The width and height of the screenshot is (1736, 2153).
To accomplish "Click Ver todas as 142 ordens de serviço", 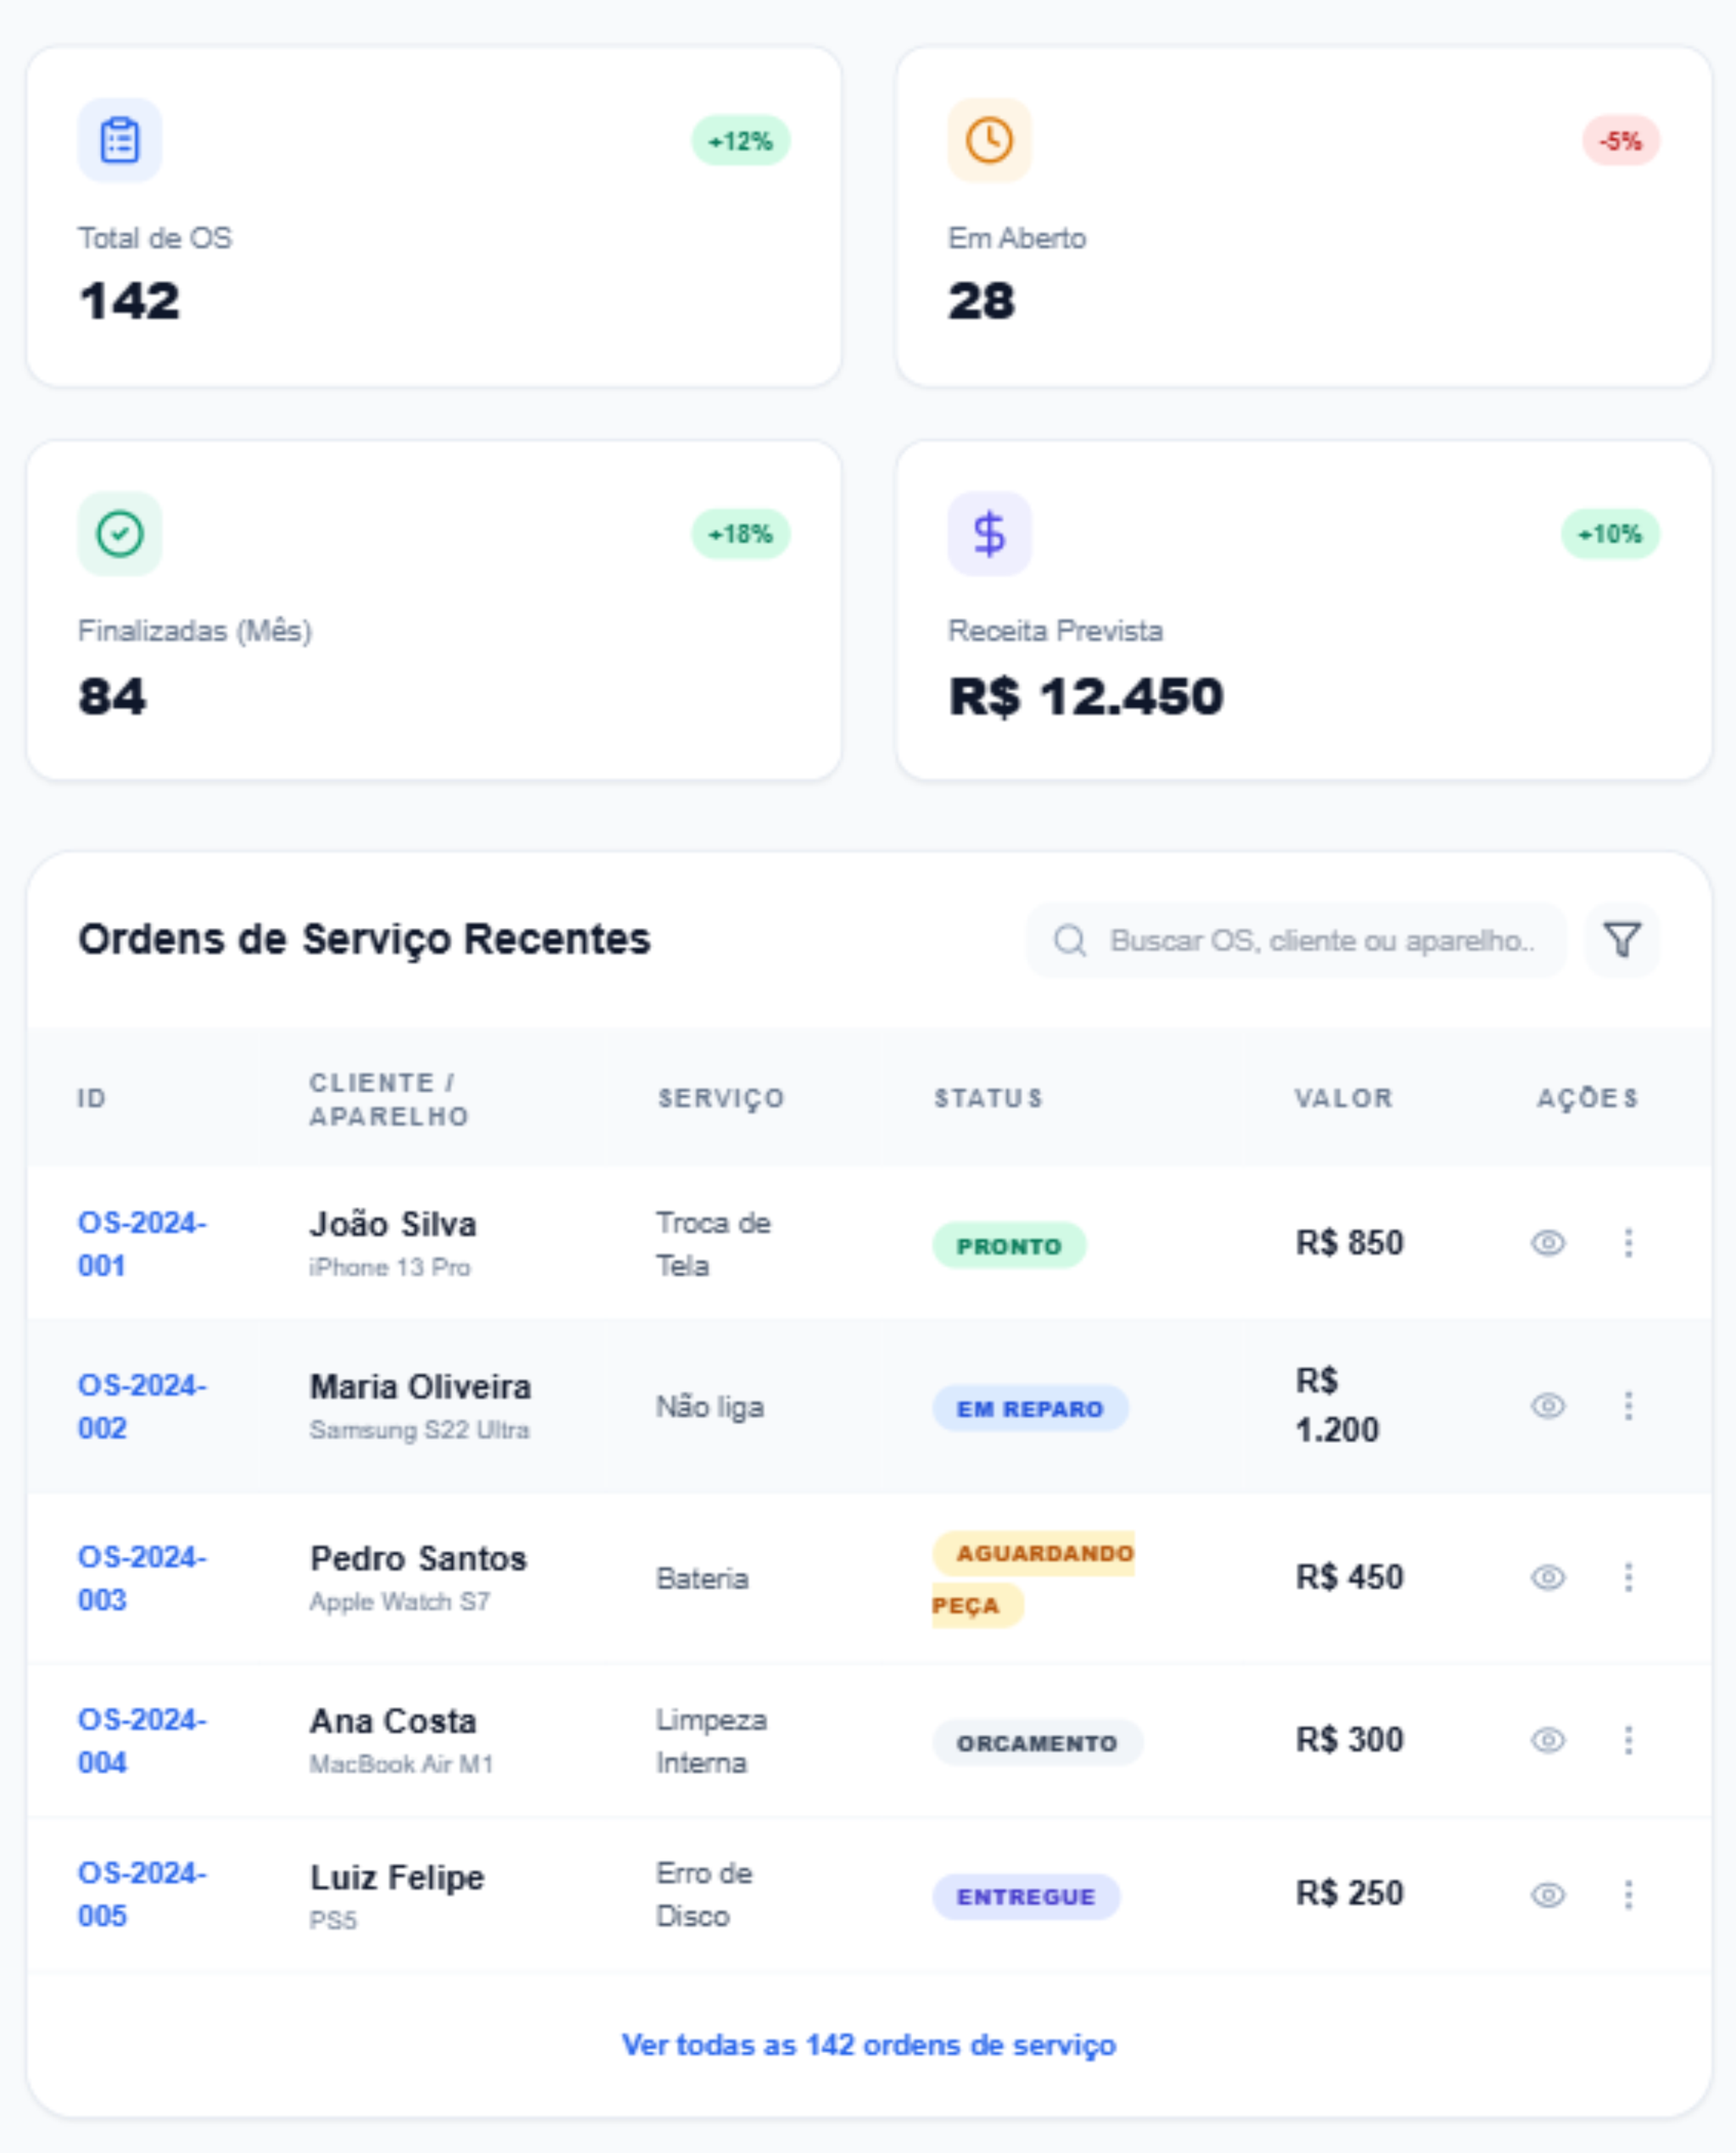I will pos(868,2045).
